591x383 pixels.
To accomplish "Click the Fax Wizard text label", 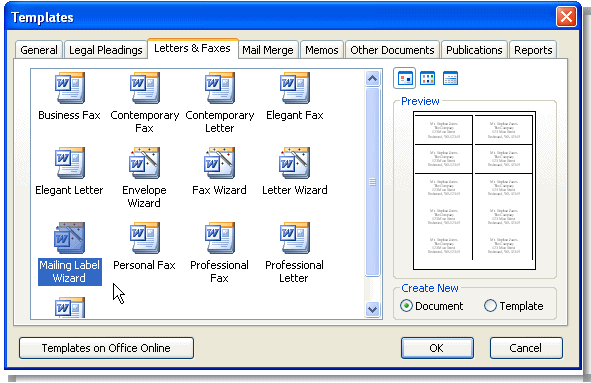I will coord(219,190).
